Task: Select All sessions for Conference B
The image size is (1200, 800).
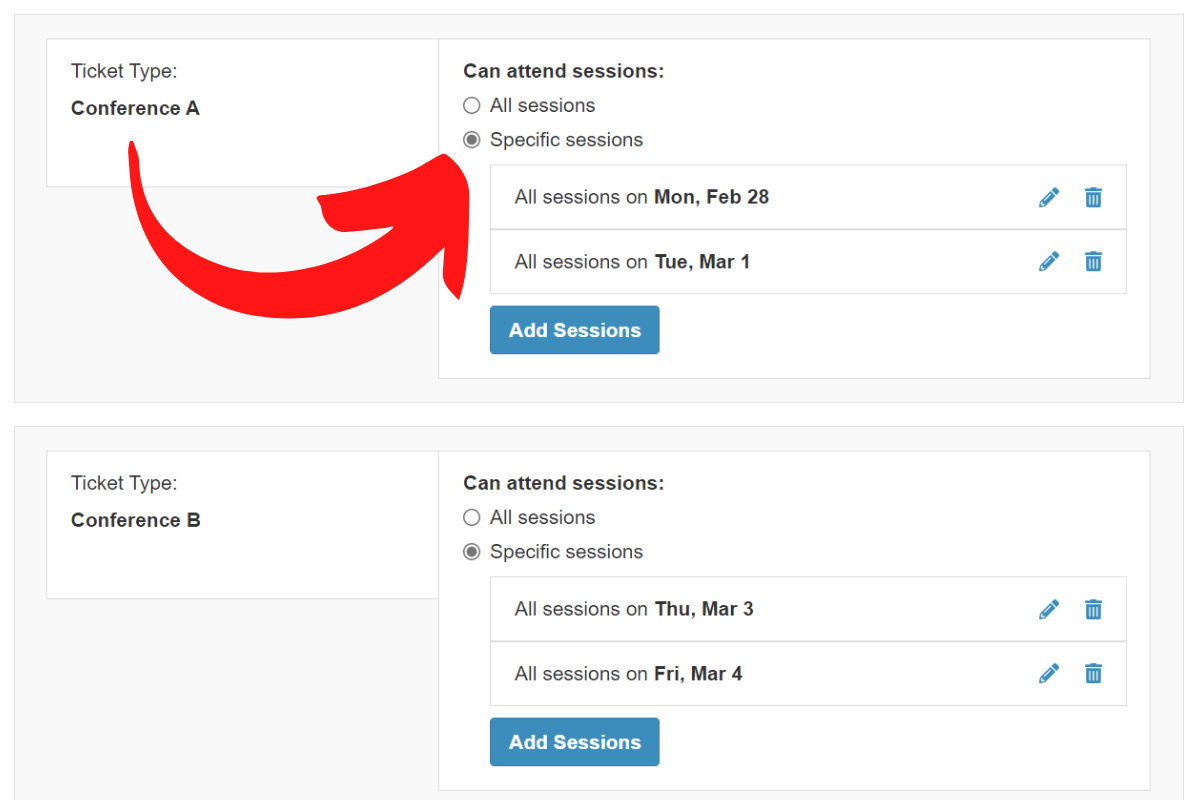Action: [x=472, y=518]
